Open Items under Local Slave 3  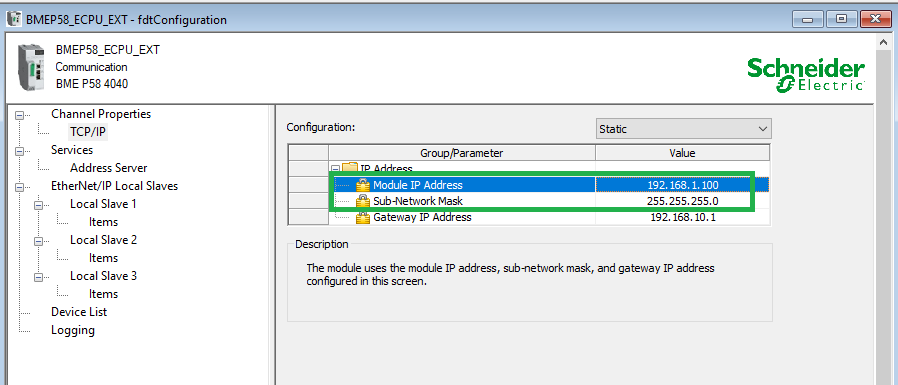coord(103,294)
